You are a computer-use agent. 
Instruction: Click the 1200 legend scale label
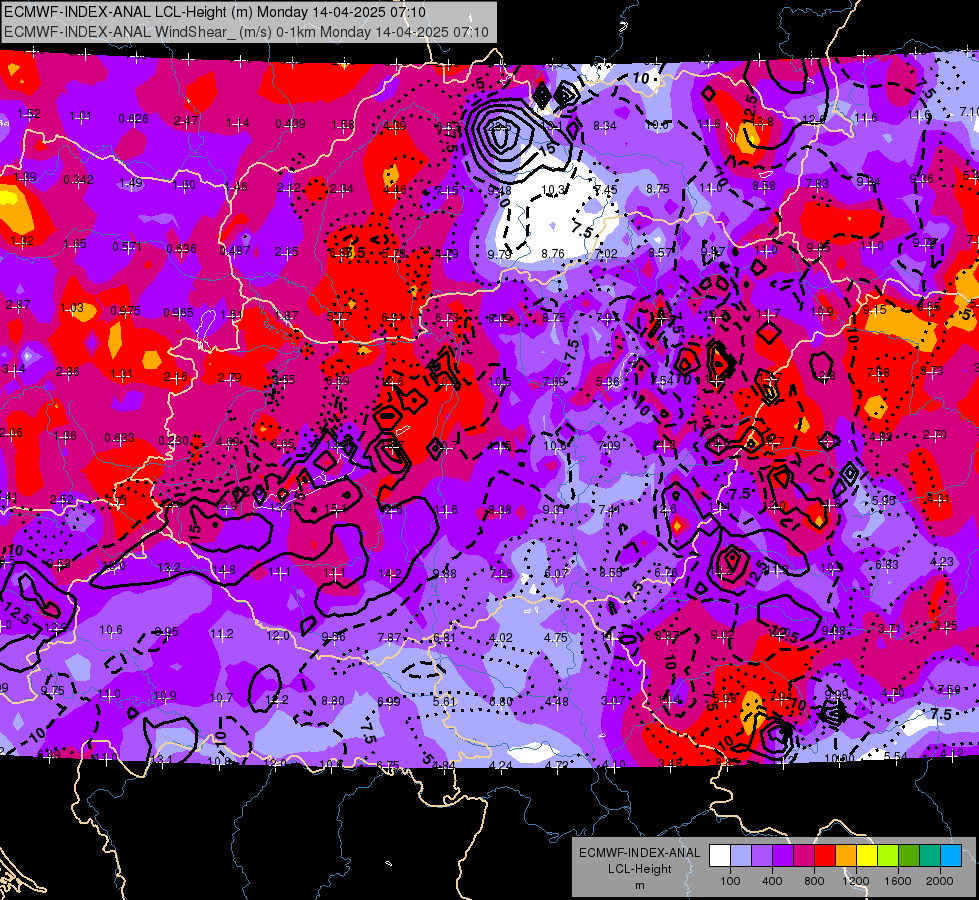[x=855, y=881]
